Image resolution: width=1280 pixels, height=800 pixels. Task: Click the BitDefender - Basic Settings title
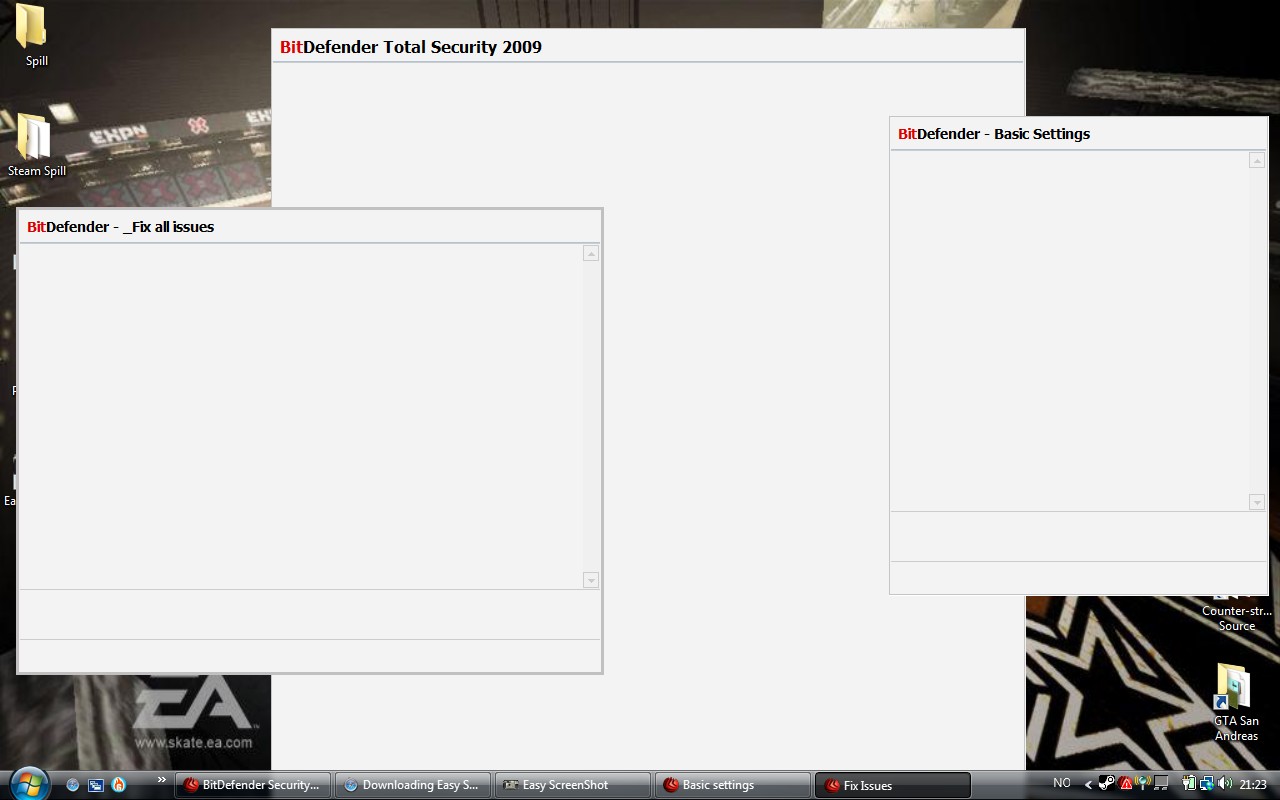(994, 134)
